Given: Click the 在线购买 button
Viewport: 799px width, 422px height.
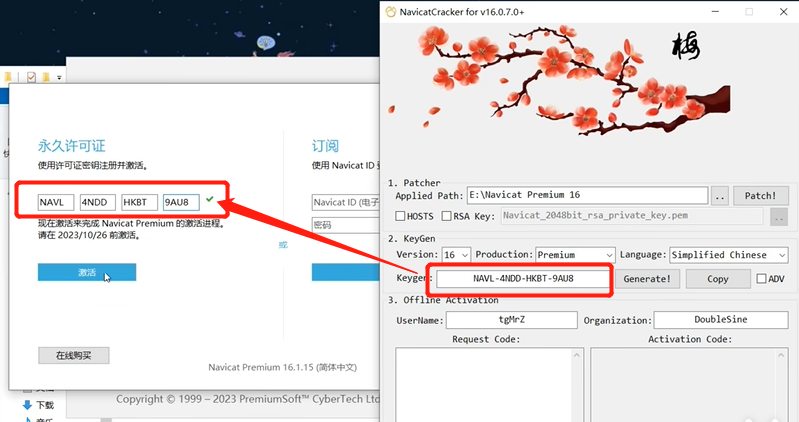Looking at the screenshot, I should (x=74, y=355).
